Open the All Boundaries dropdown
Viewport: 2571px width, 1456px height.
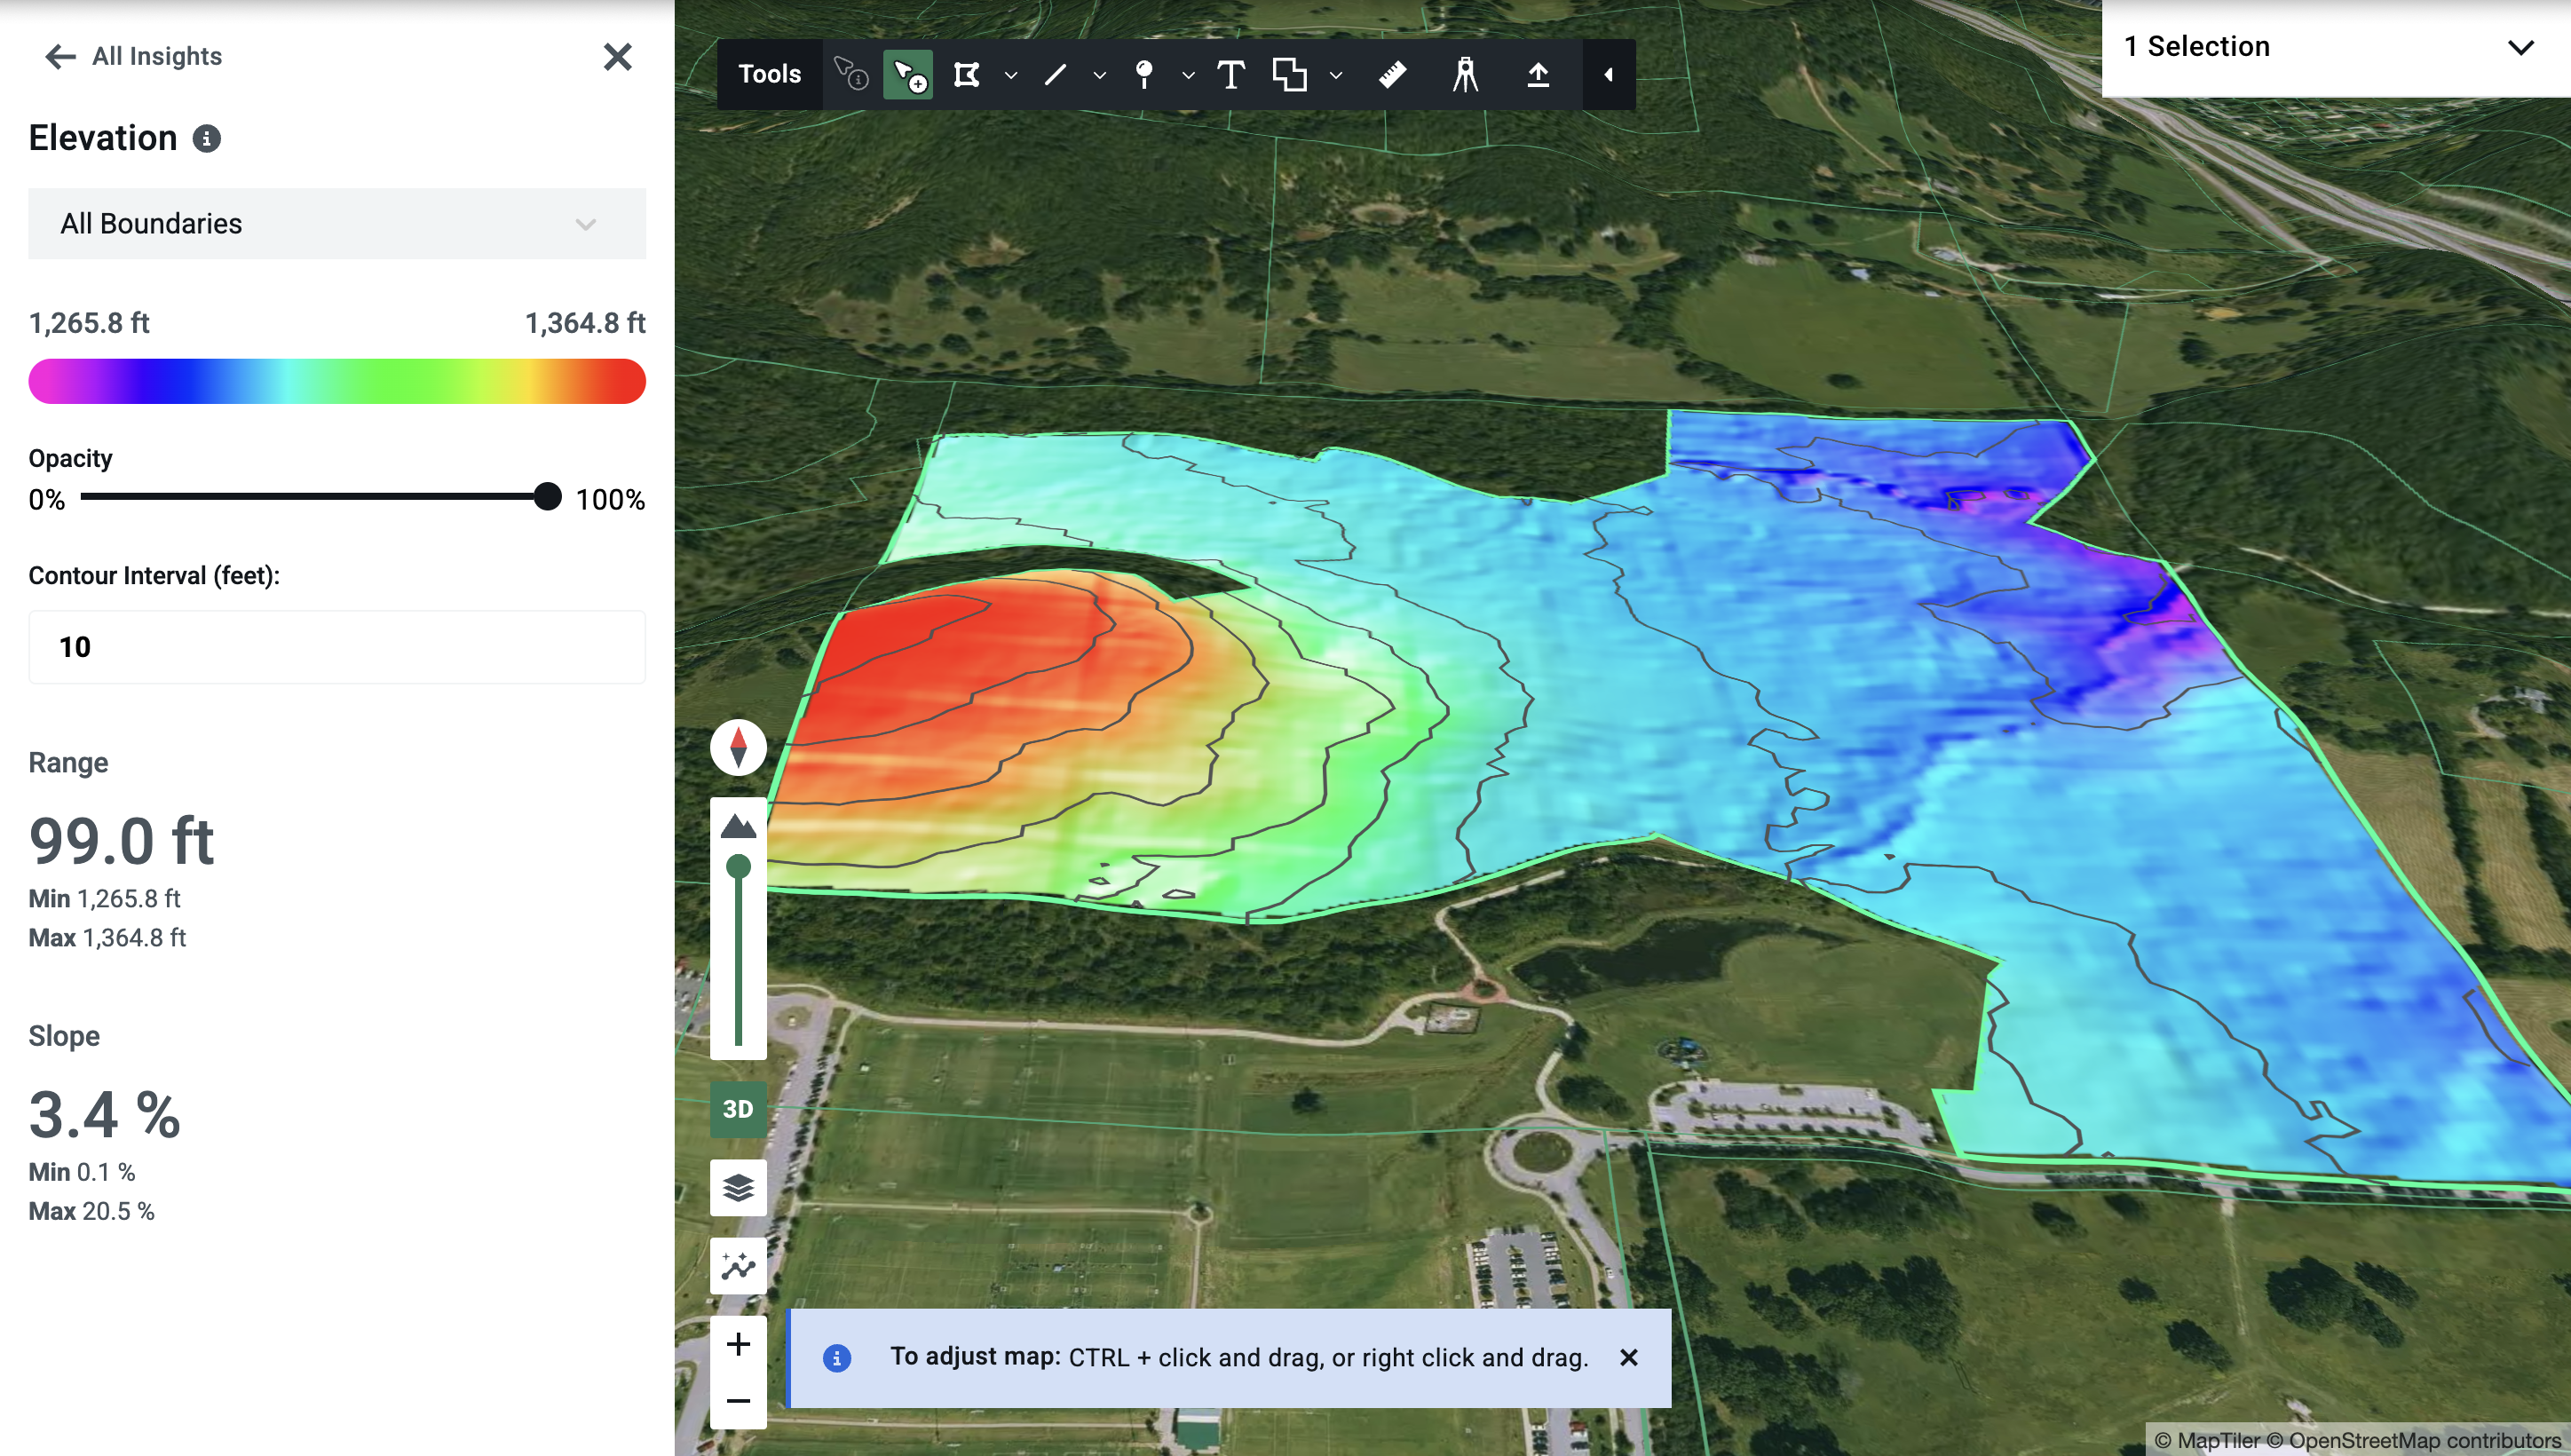pos(337,223)
